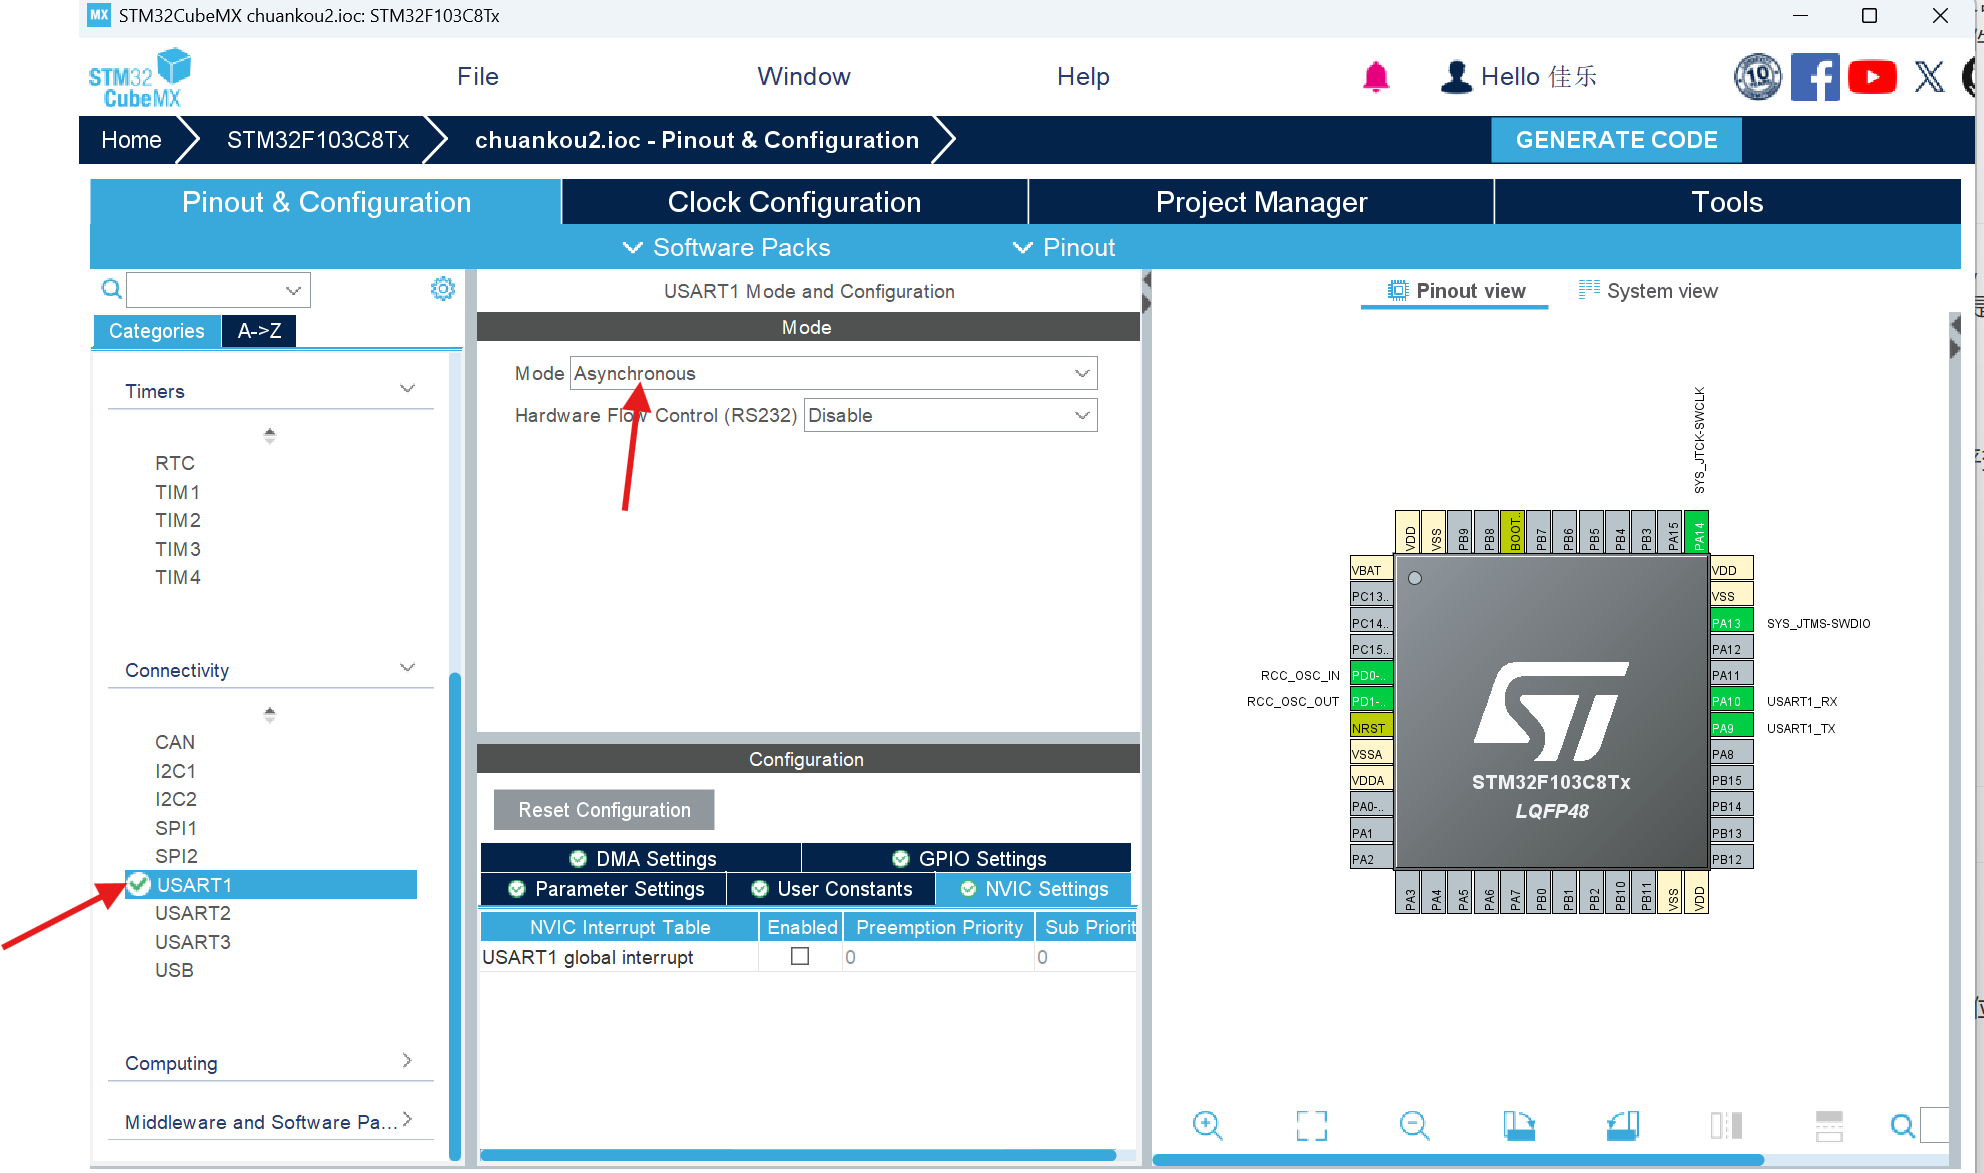The width and height of the screenshot is (1984, 1173).
Task: Open the GPIO Settings tab
Action: pyautogui.click(x=967, y=858)
